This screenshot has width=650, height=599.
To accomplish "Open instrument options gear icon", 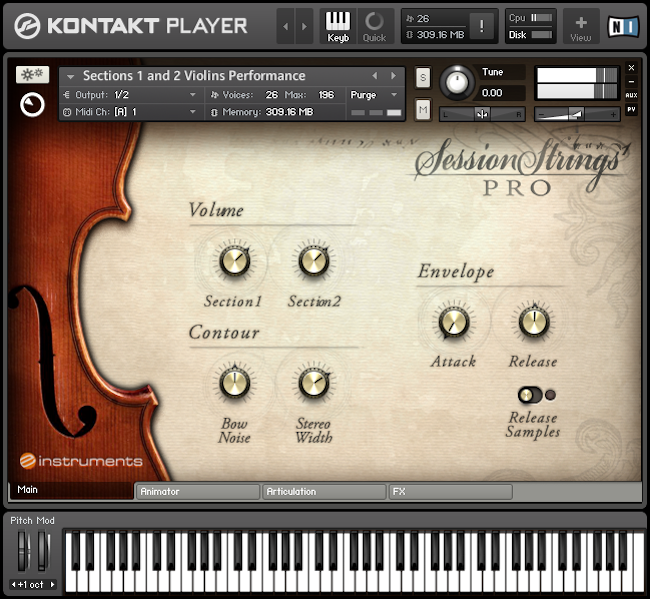I will point(32,75).
